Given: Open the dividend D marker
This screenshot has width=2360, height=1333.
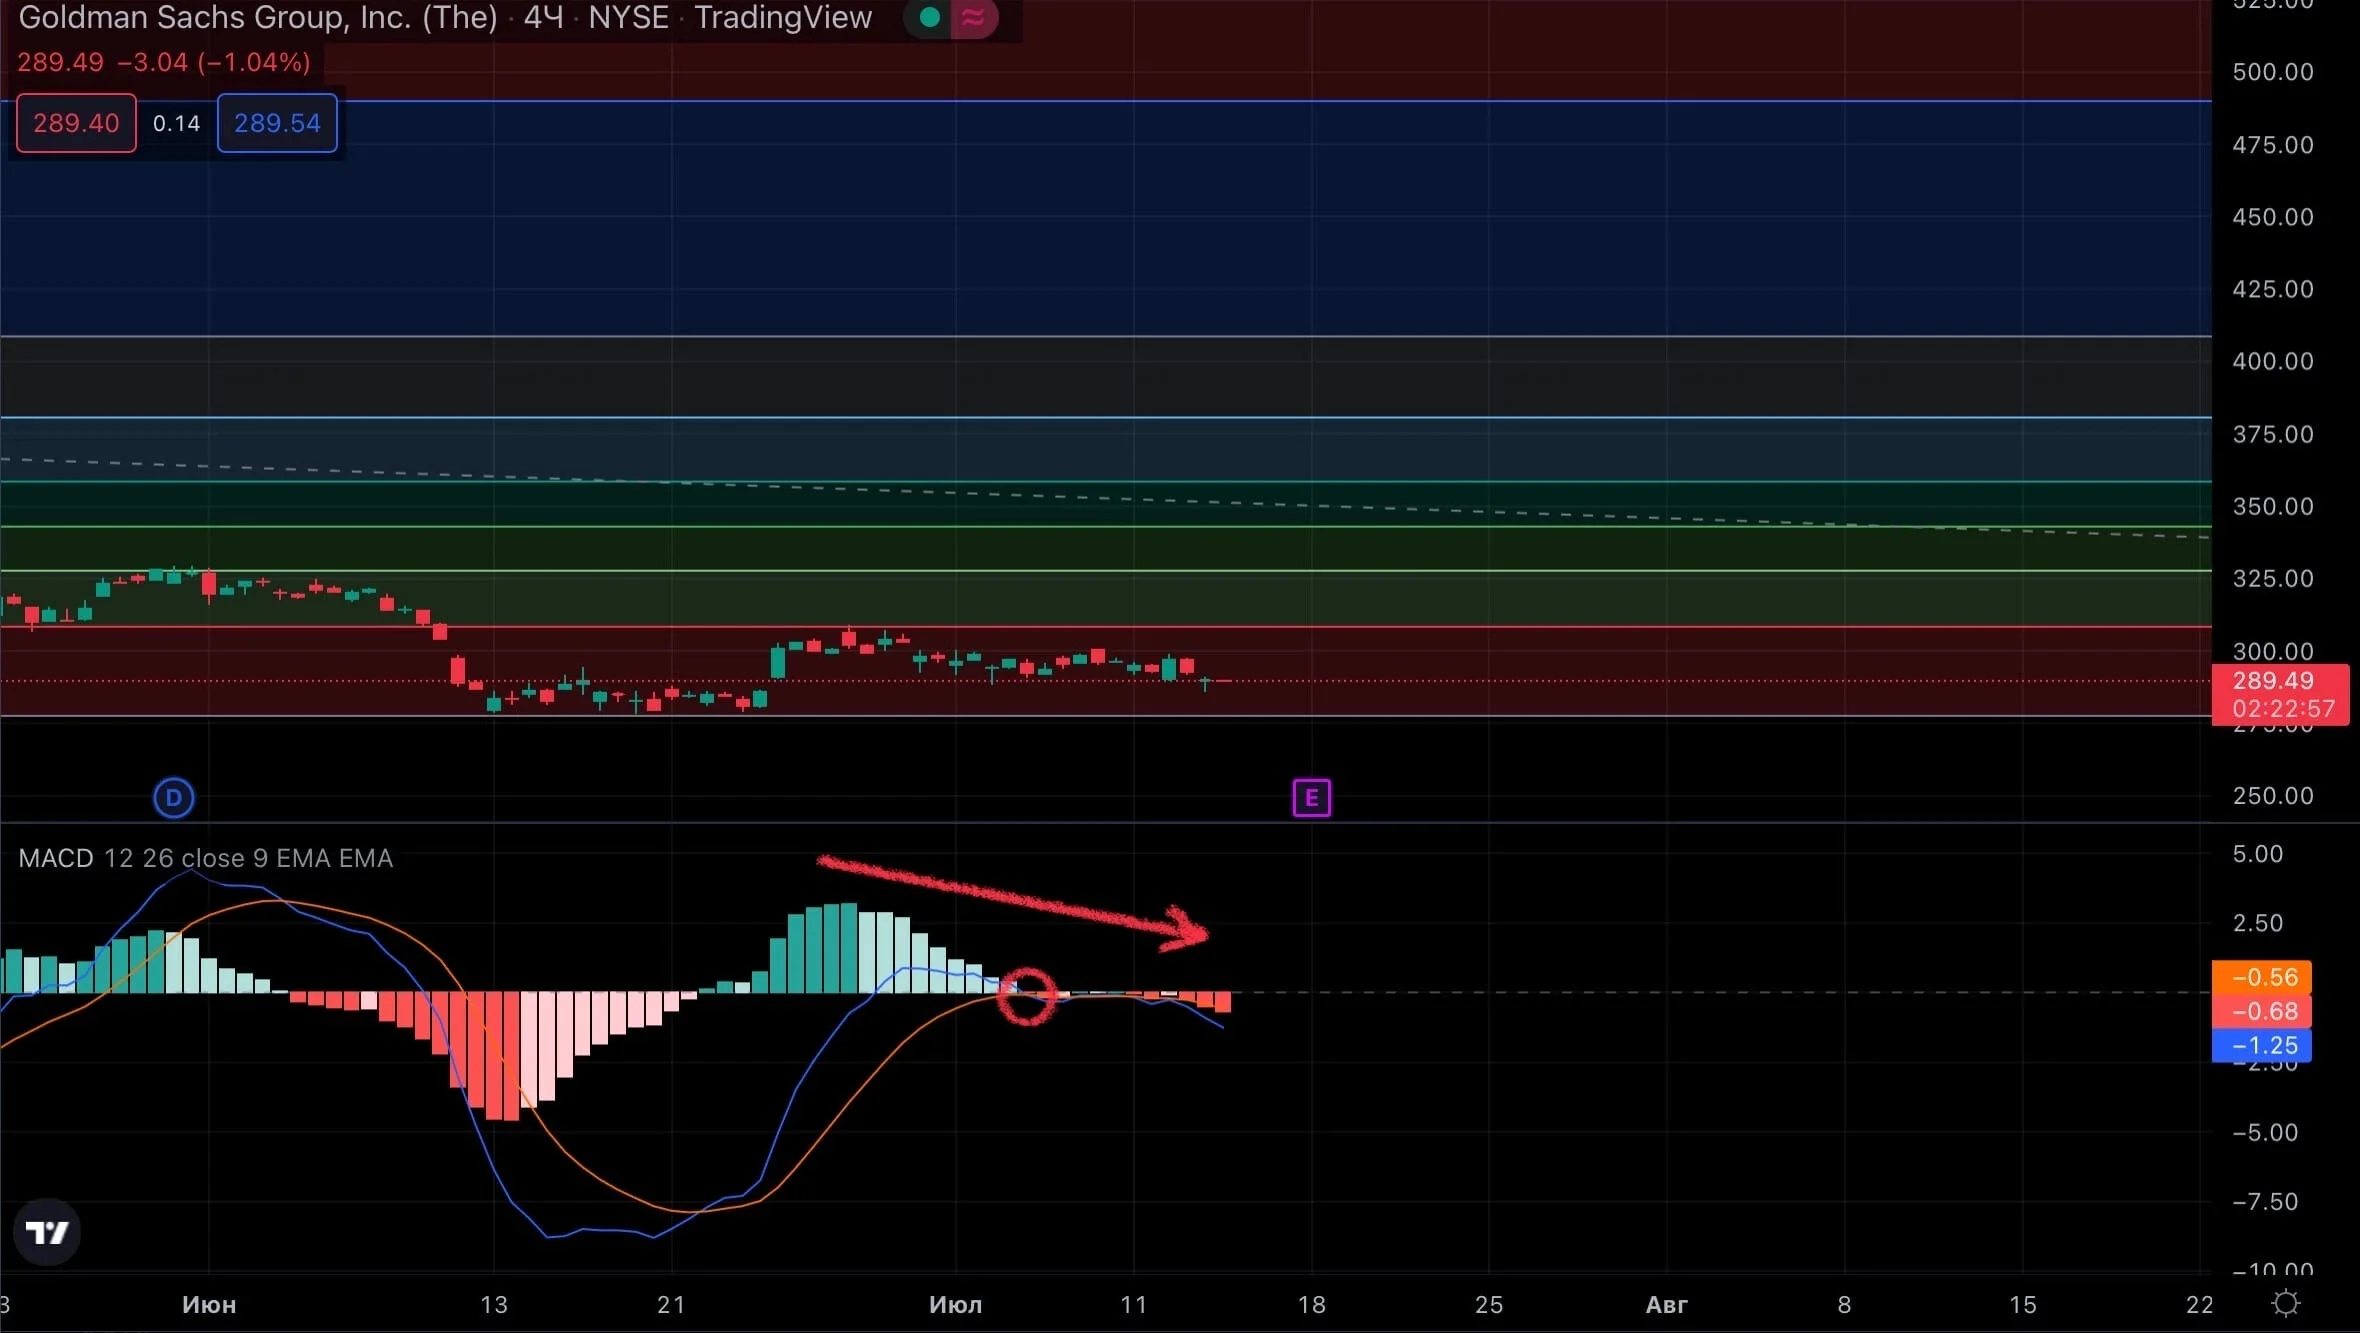Looking at the screenshot, I should 174,798.
